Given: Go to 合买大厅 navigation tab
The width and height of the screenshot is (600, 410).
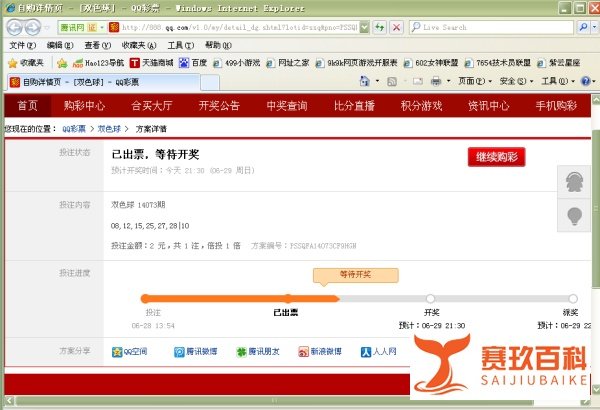Looking at the screenshot, I should [152, 106].
